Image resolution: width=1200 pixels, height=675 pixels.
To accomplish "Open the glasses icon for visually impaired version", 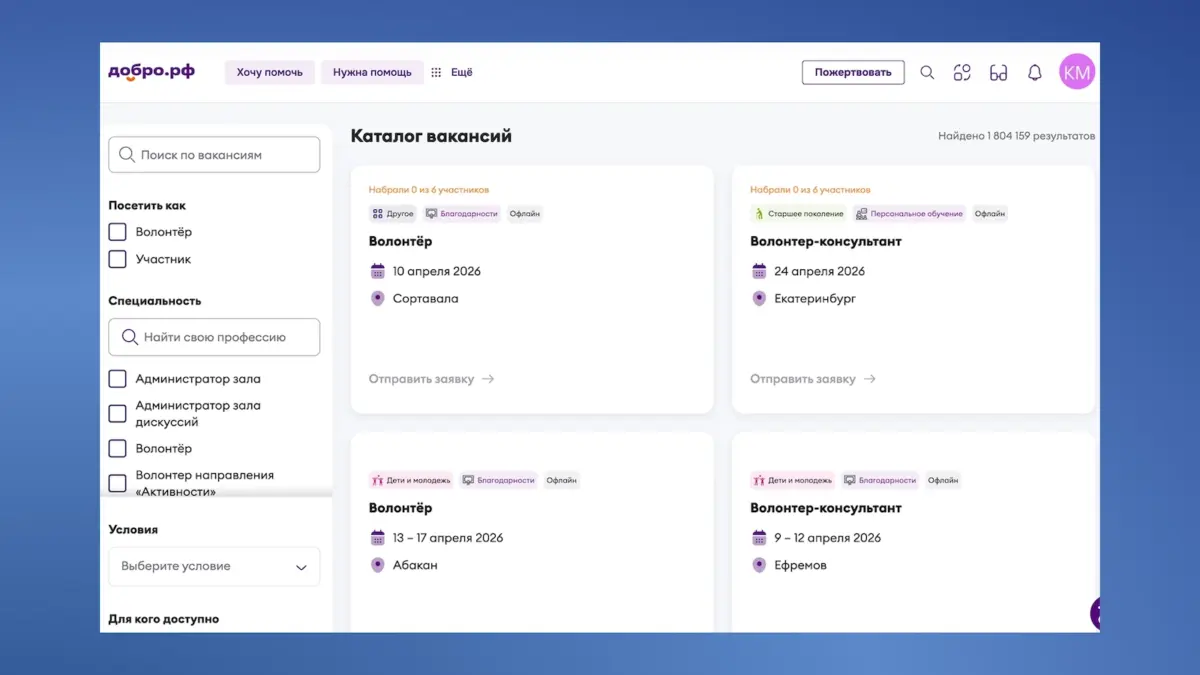I will 998,72.
